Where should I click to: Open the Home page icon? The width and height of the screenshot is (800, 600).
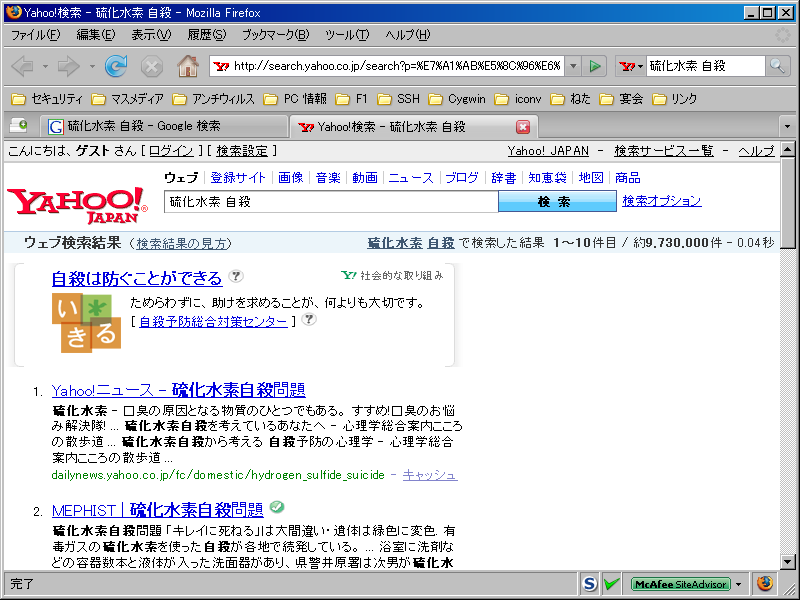[187, 66]
